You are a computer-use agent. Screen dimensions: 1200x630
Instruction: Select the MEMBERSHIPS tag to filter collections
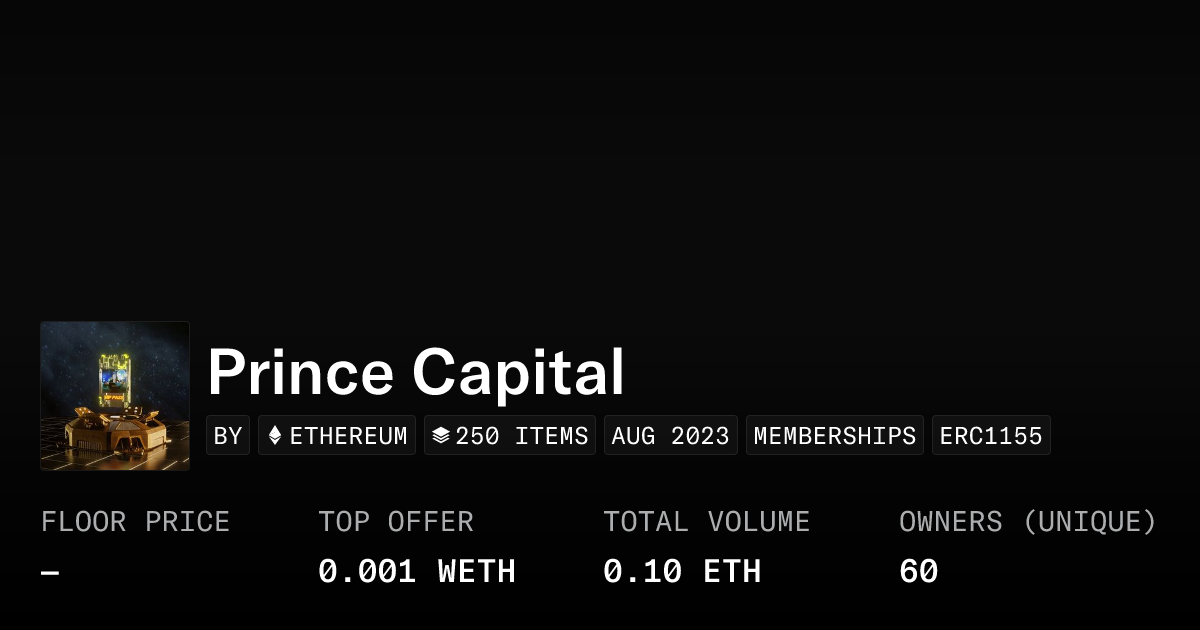pos(835,435)
